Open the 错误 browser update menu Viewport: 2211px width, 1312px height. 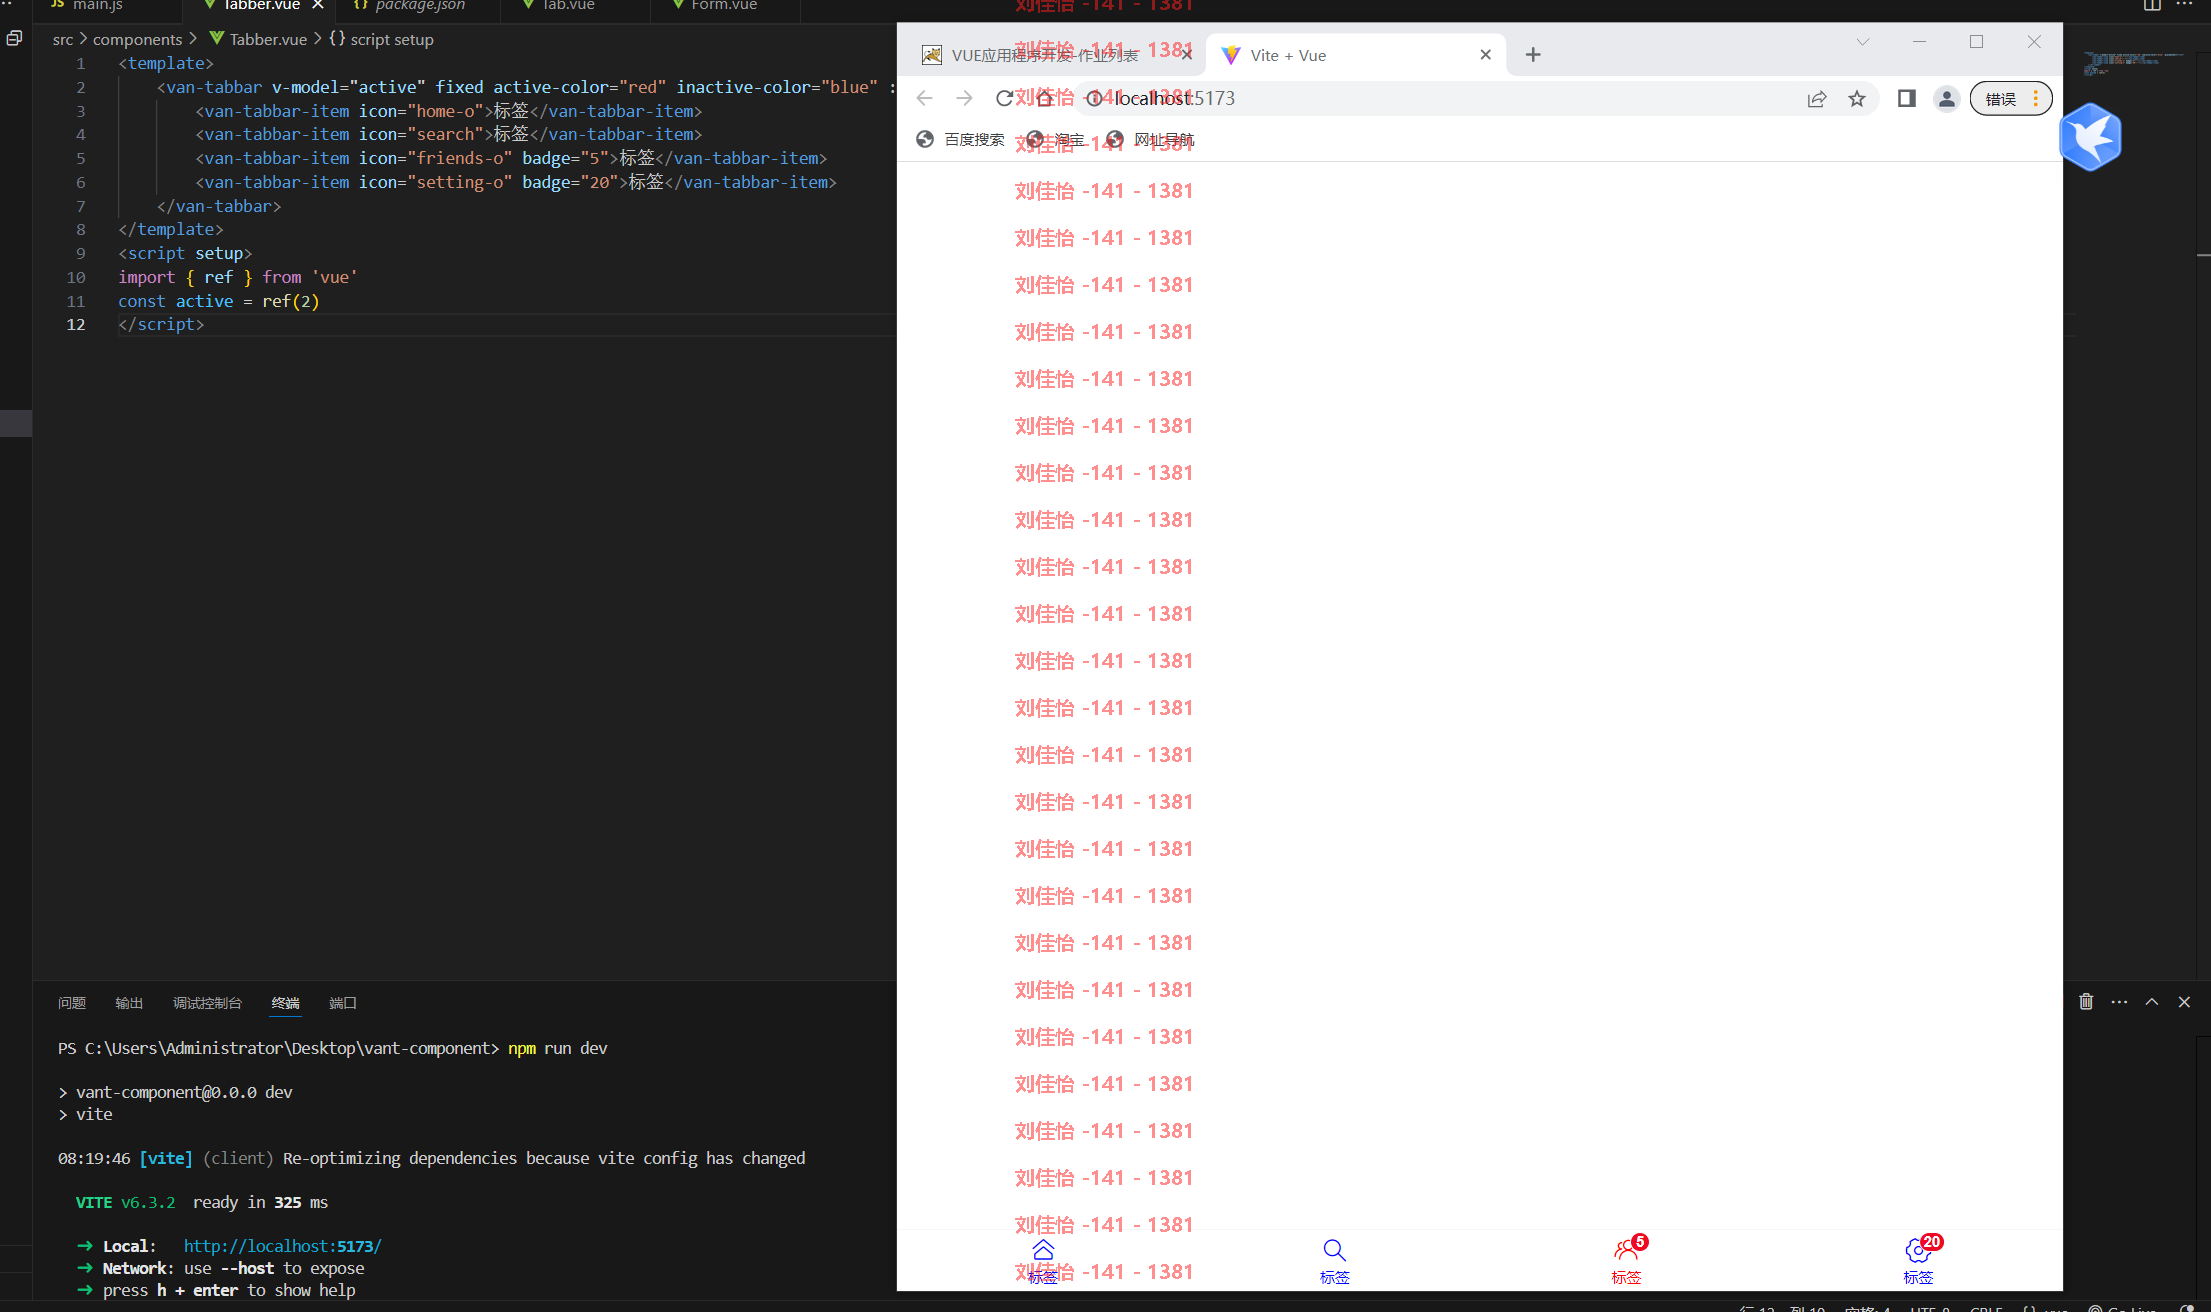2011,98
